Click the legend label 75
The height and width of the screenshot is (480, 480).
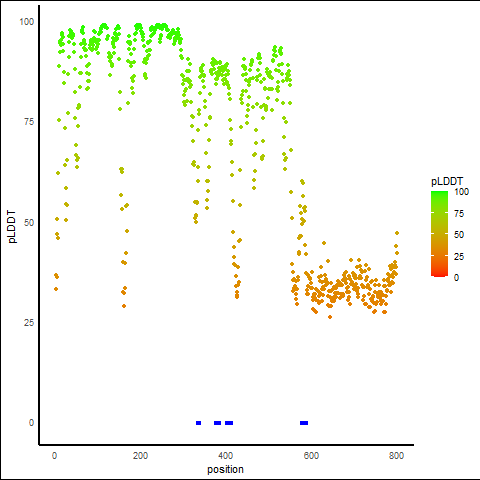pos(459,214)
